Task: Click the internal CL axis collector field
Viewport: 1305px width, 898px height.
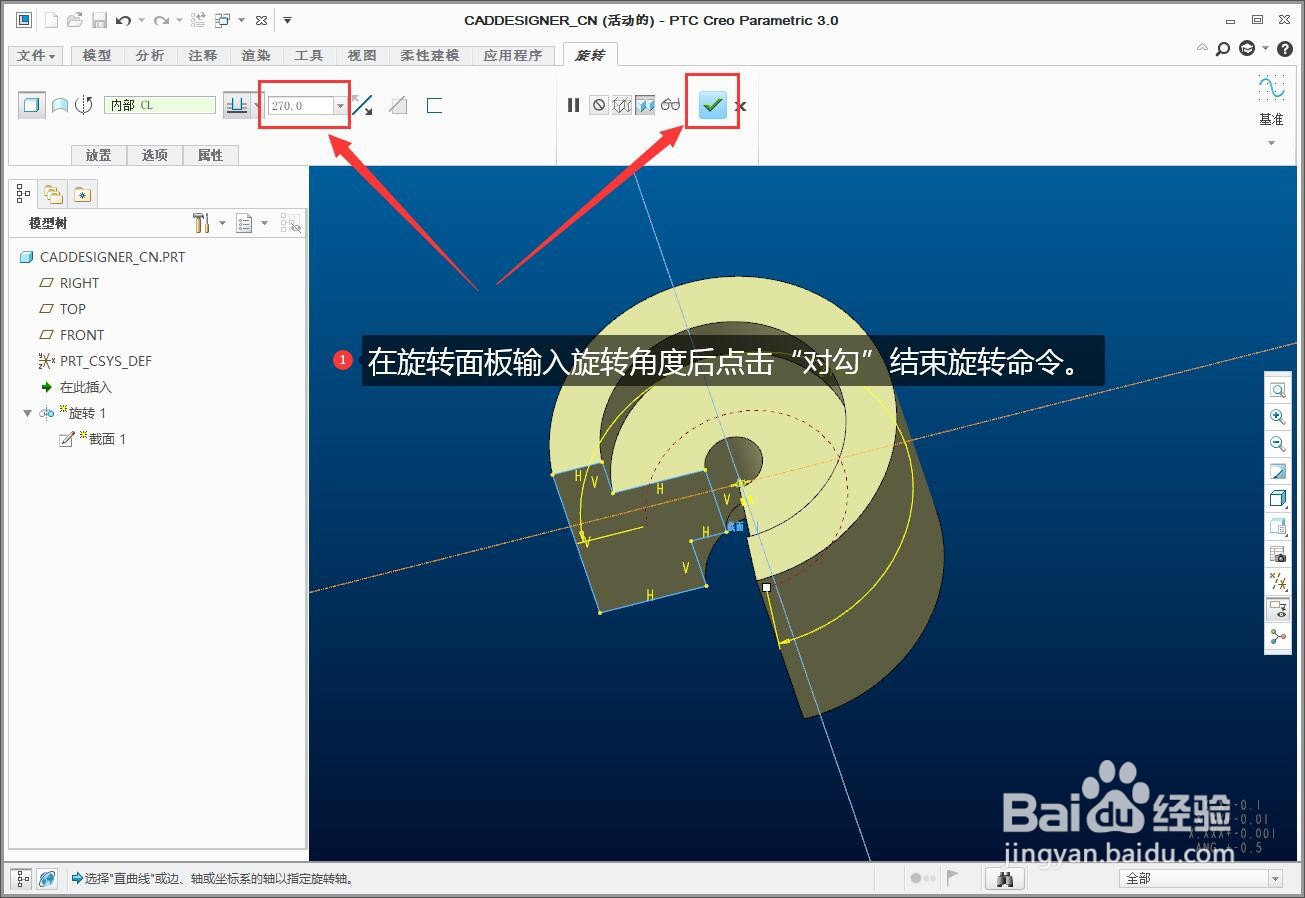Action: point(160,105)
